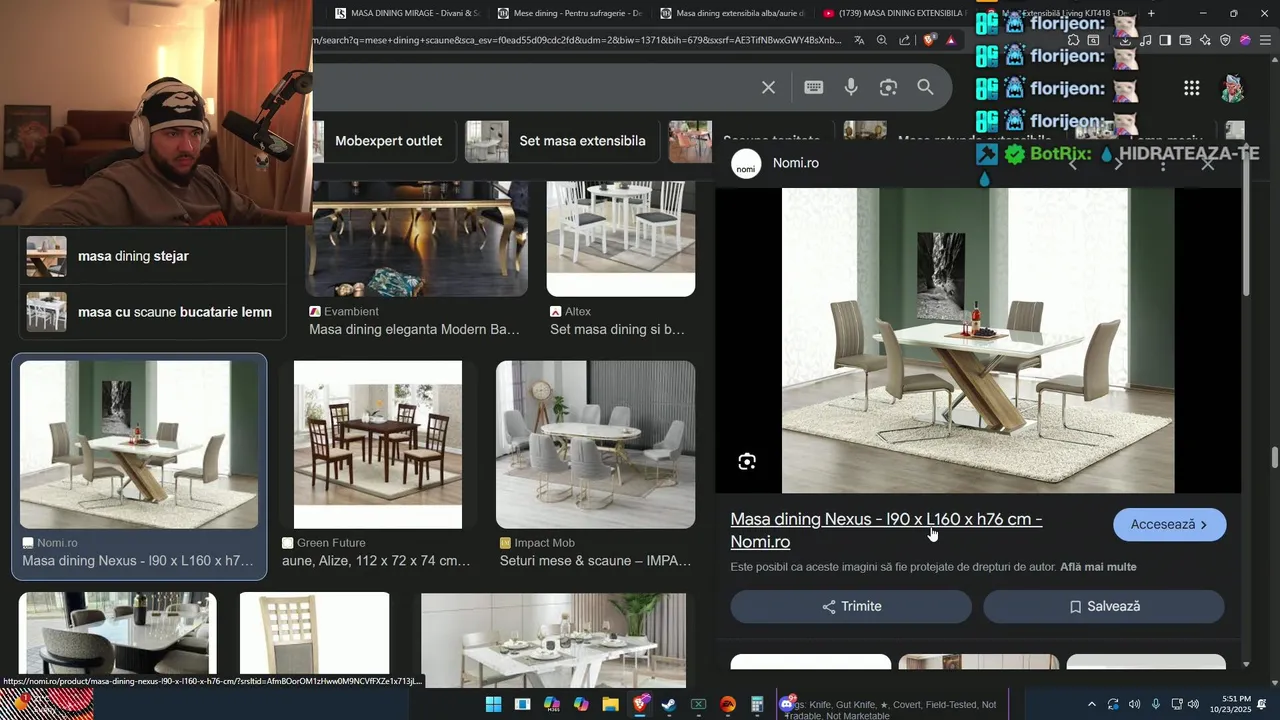1280x720 pixels.
Task: Launch File Explorer from the taskbar
Action: (x=610, y=705)
